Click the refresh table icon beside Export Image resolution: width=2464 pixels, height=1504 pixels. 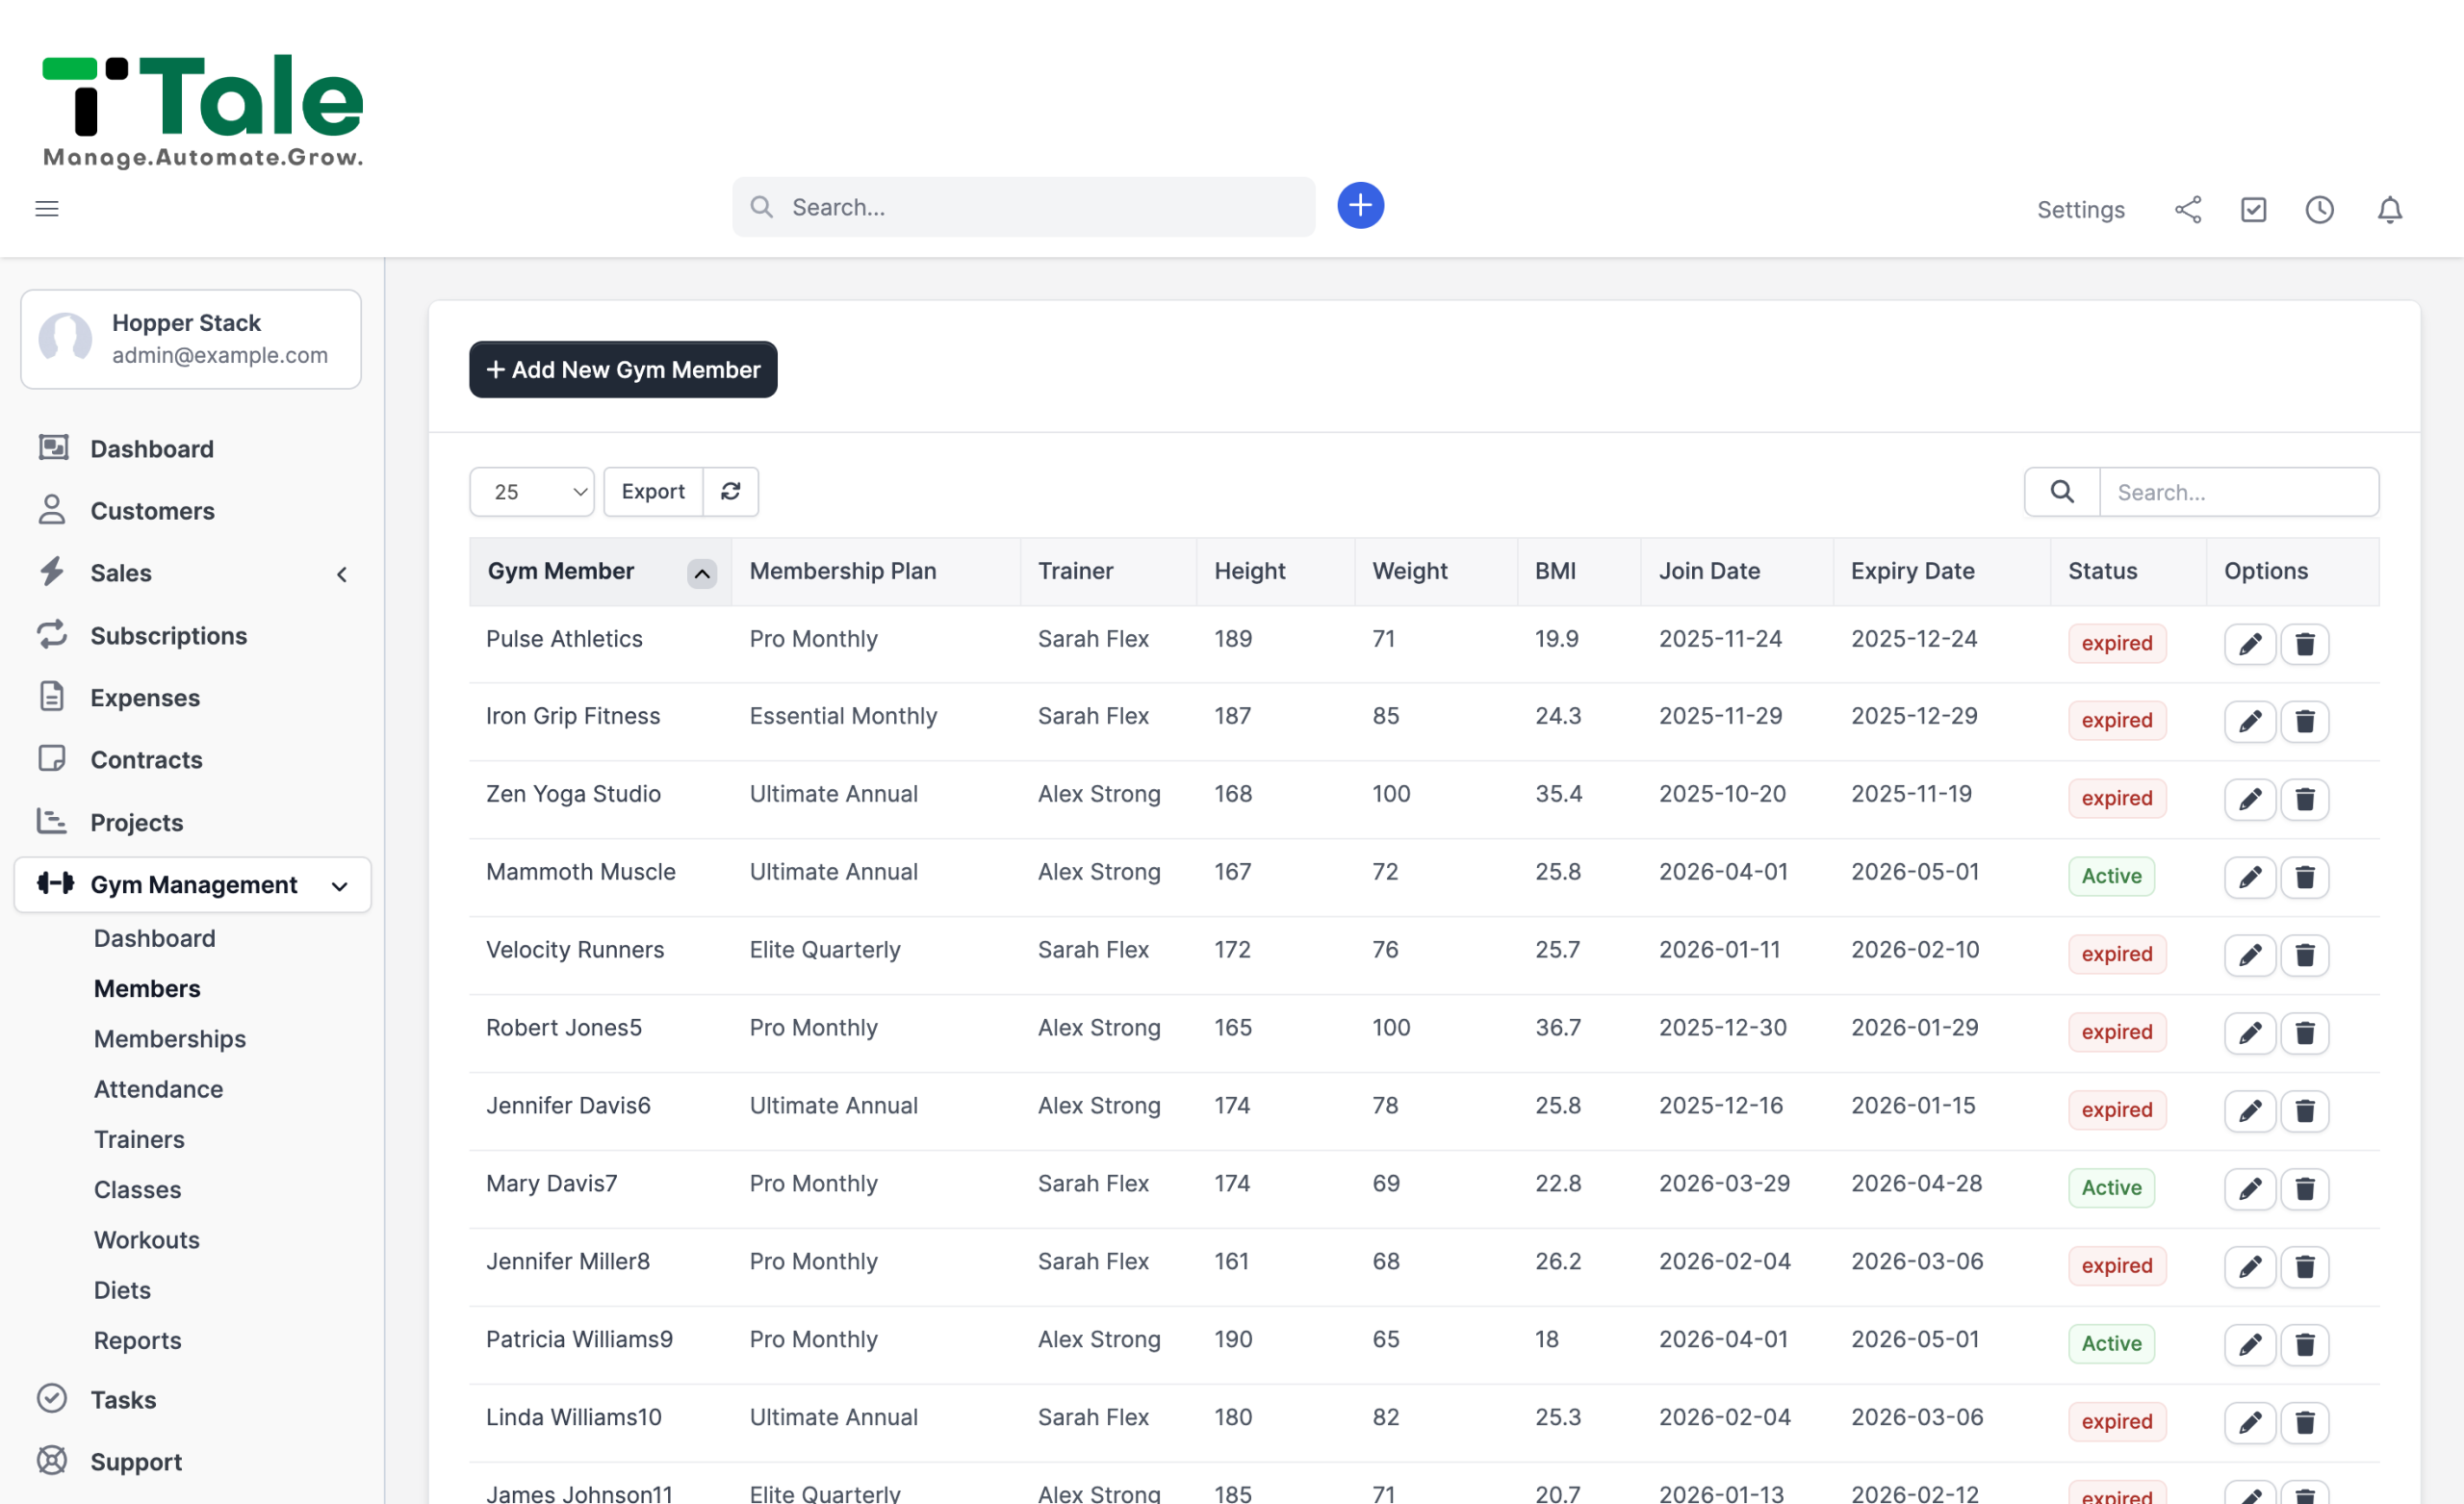731,491
